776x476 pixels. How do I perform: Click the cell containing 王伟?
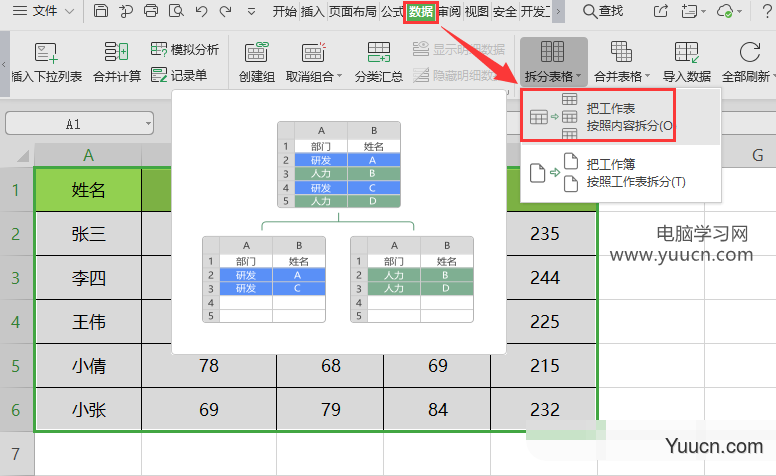tap(88, 322)
